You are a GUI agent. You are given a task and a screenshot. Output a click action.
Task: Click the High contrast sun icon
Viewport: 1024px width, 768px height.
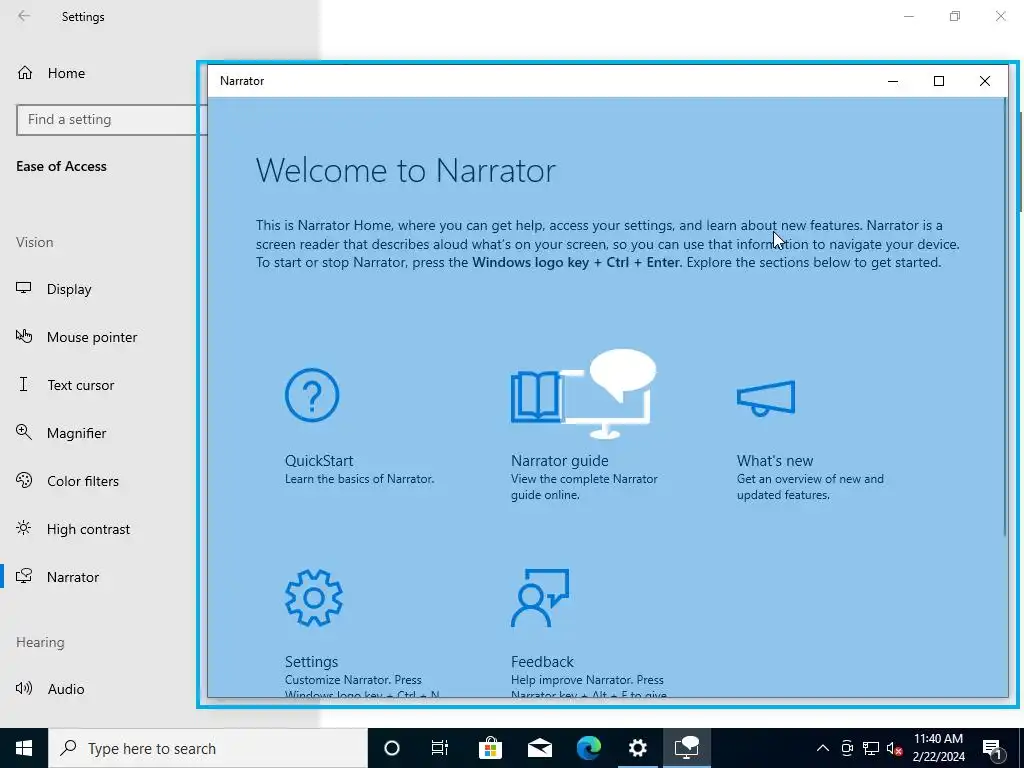click(24, 528)
